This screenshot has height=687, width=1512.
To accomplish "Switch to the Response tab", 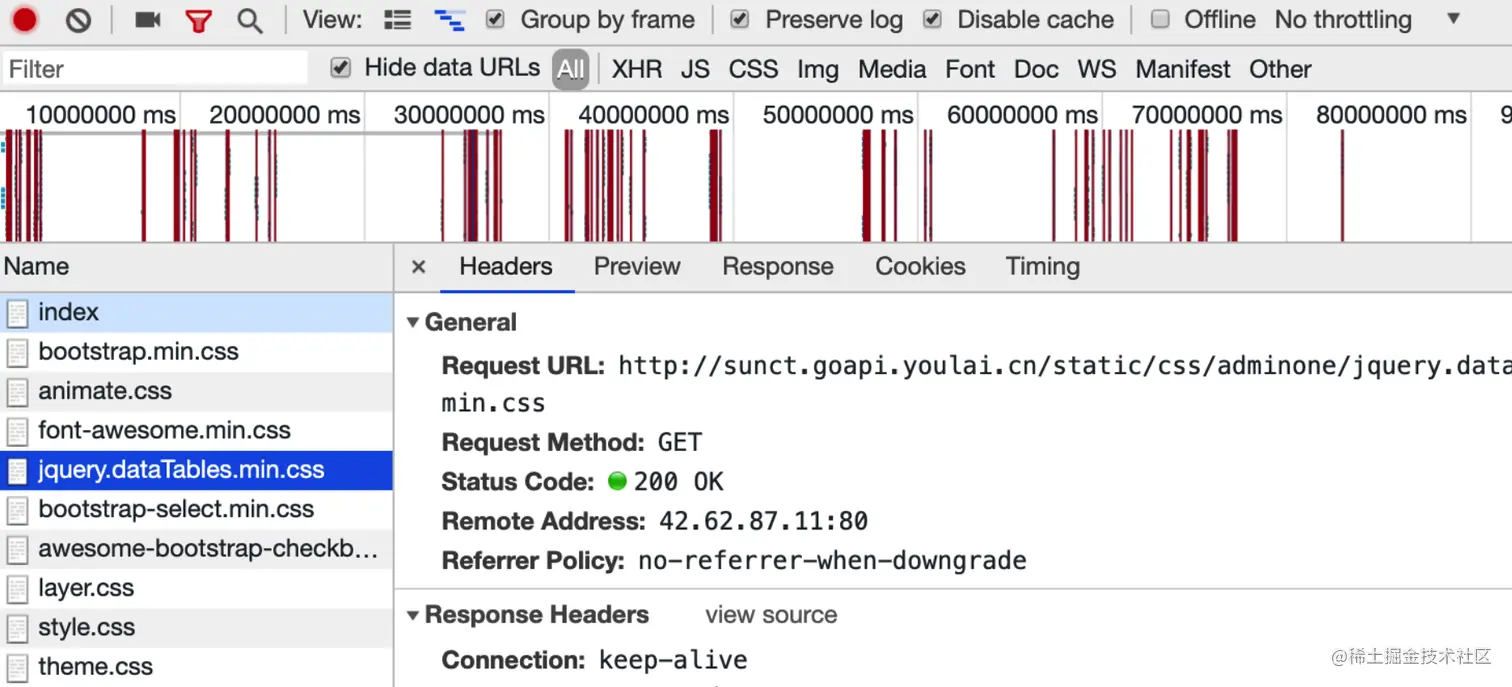I will (778, 267).
